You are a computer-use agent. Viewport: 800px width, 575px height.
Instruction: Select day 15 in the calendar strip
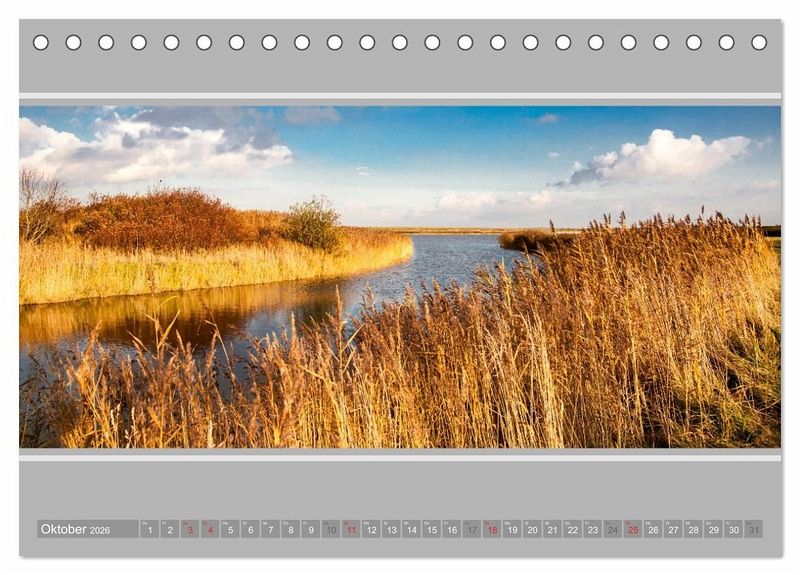pos(432,529)
